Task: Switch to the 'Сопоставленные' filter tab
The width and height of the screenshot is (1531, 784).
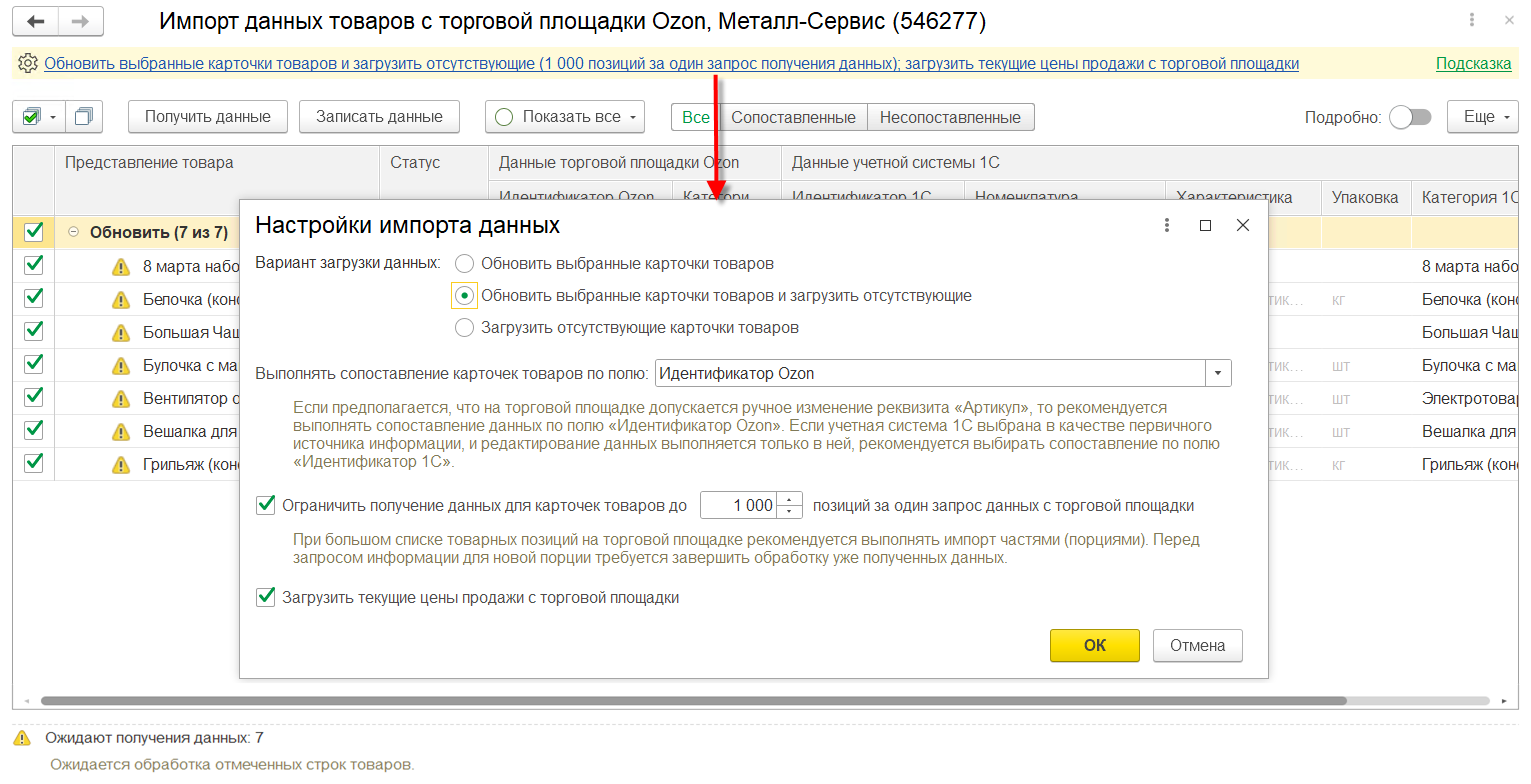Action: (793, 117)
